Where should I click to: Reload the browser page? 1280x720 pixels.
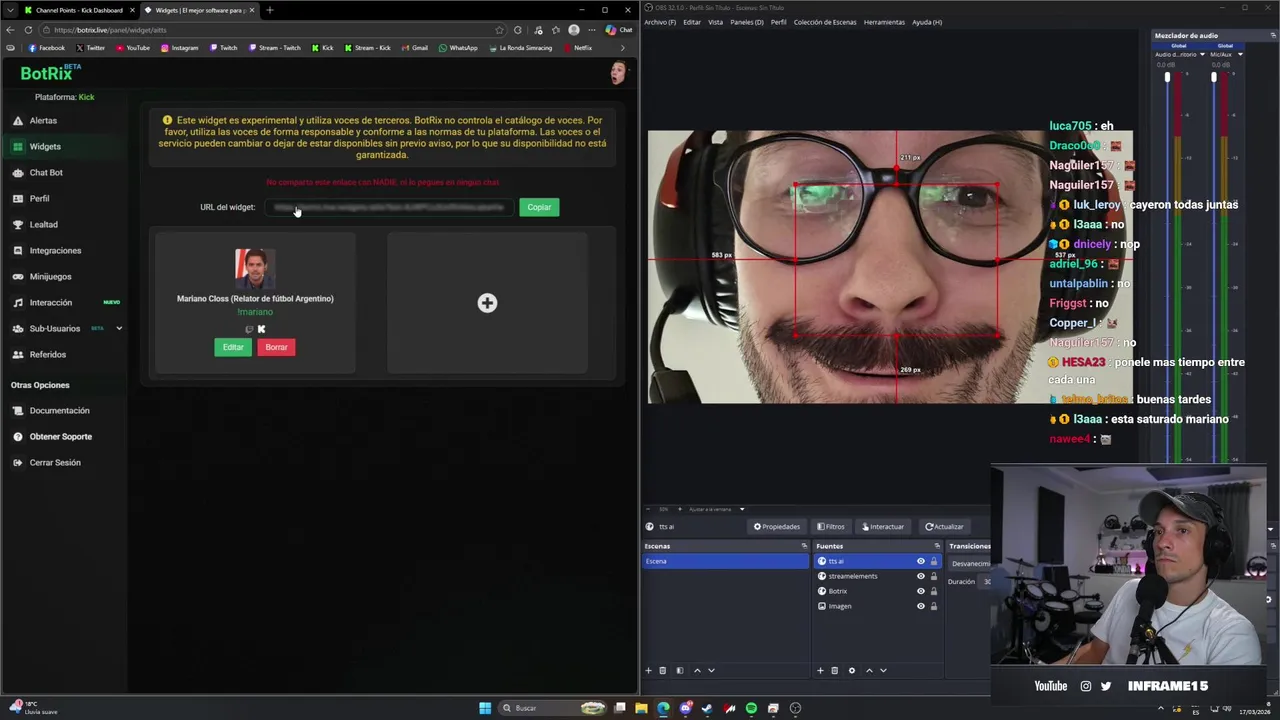(x=28, y=30)
